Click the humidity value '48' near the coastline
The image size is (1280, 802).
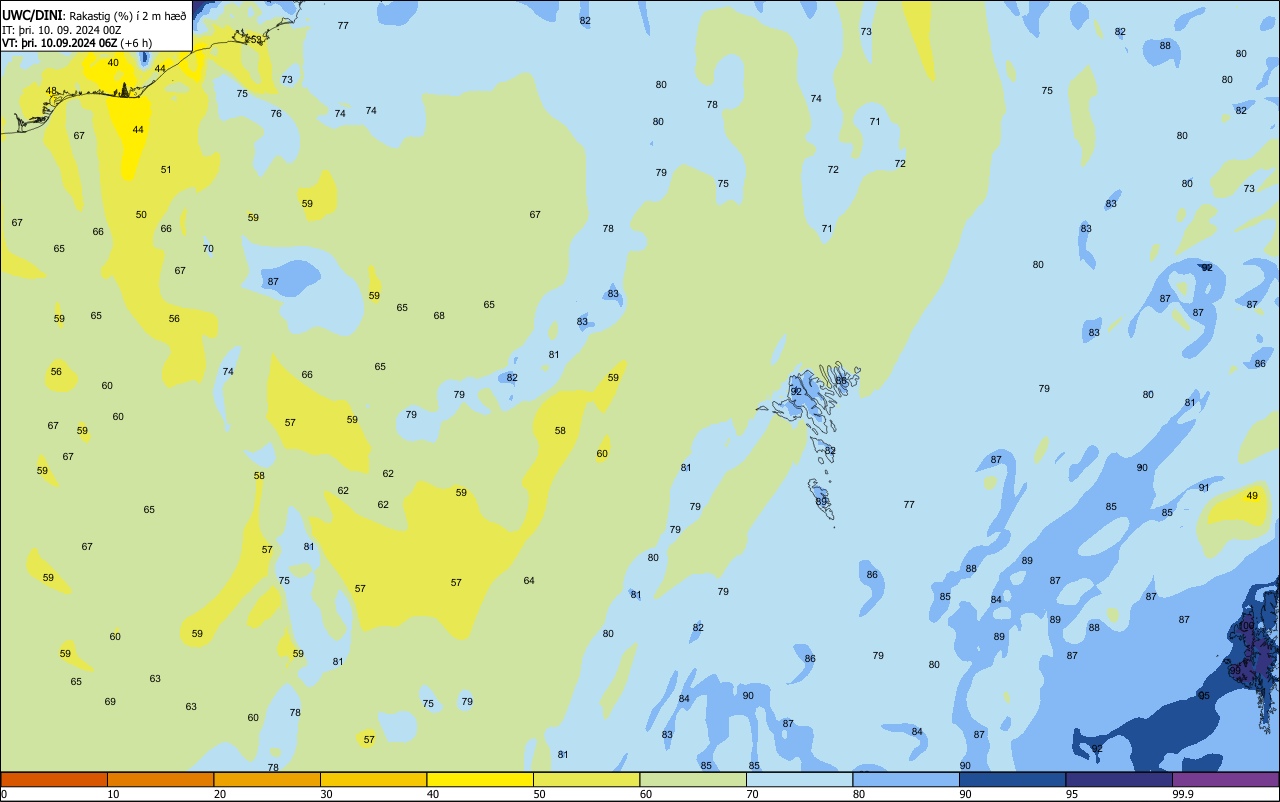point(51,91)
